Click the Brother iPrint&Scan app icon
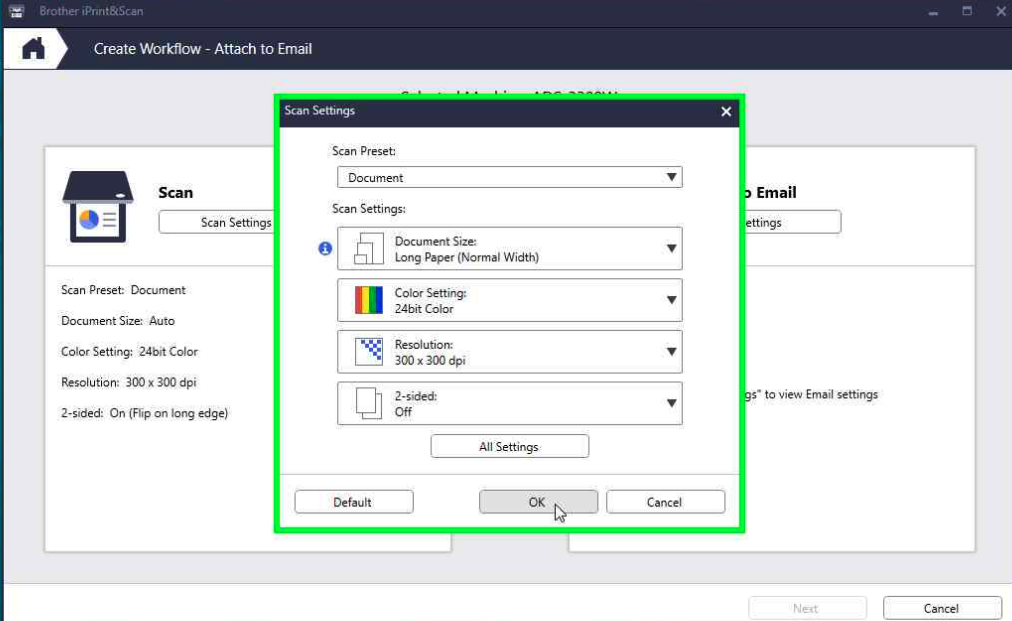This screenshot has height=621, width=1012. [x=16, y=11]
